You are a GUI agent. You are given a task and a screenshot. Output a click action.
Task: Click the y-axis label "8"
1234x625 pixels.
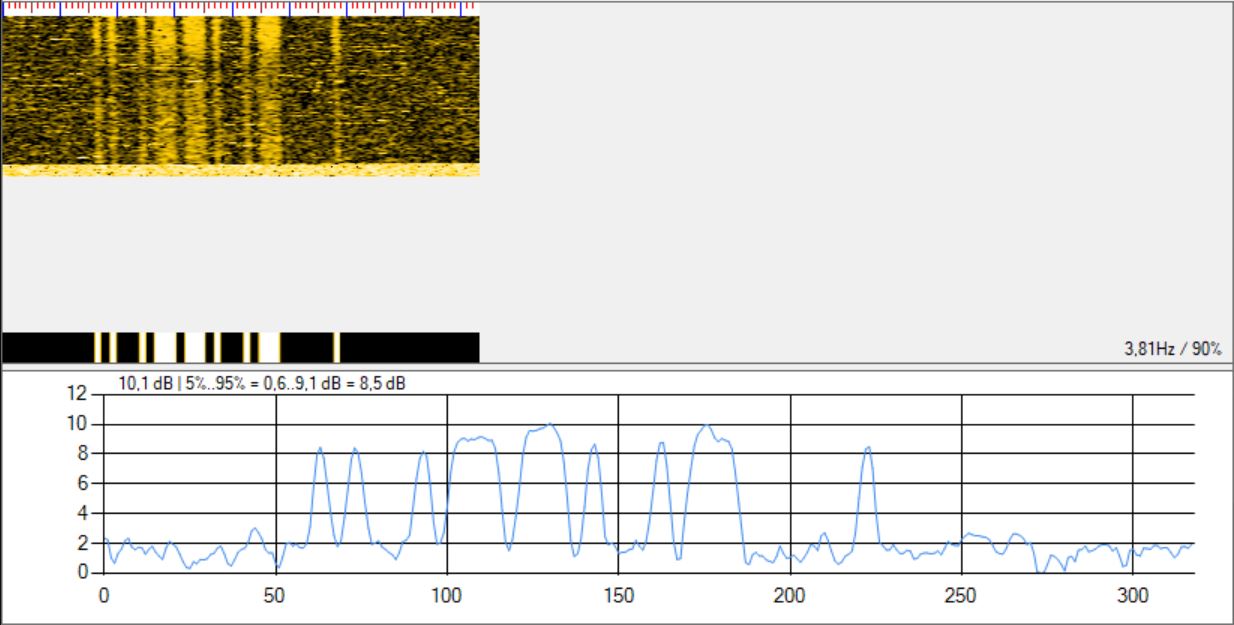coord(85,454)
